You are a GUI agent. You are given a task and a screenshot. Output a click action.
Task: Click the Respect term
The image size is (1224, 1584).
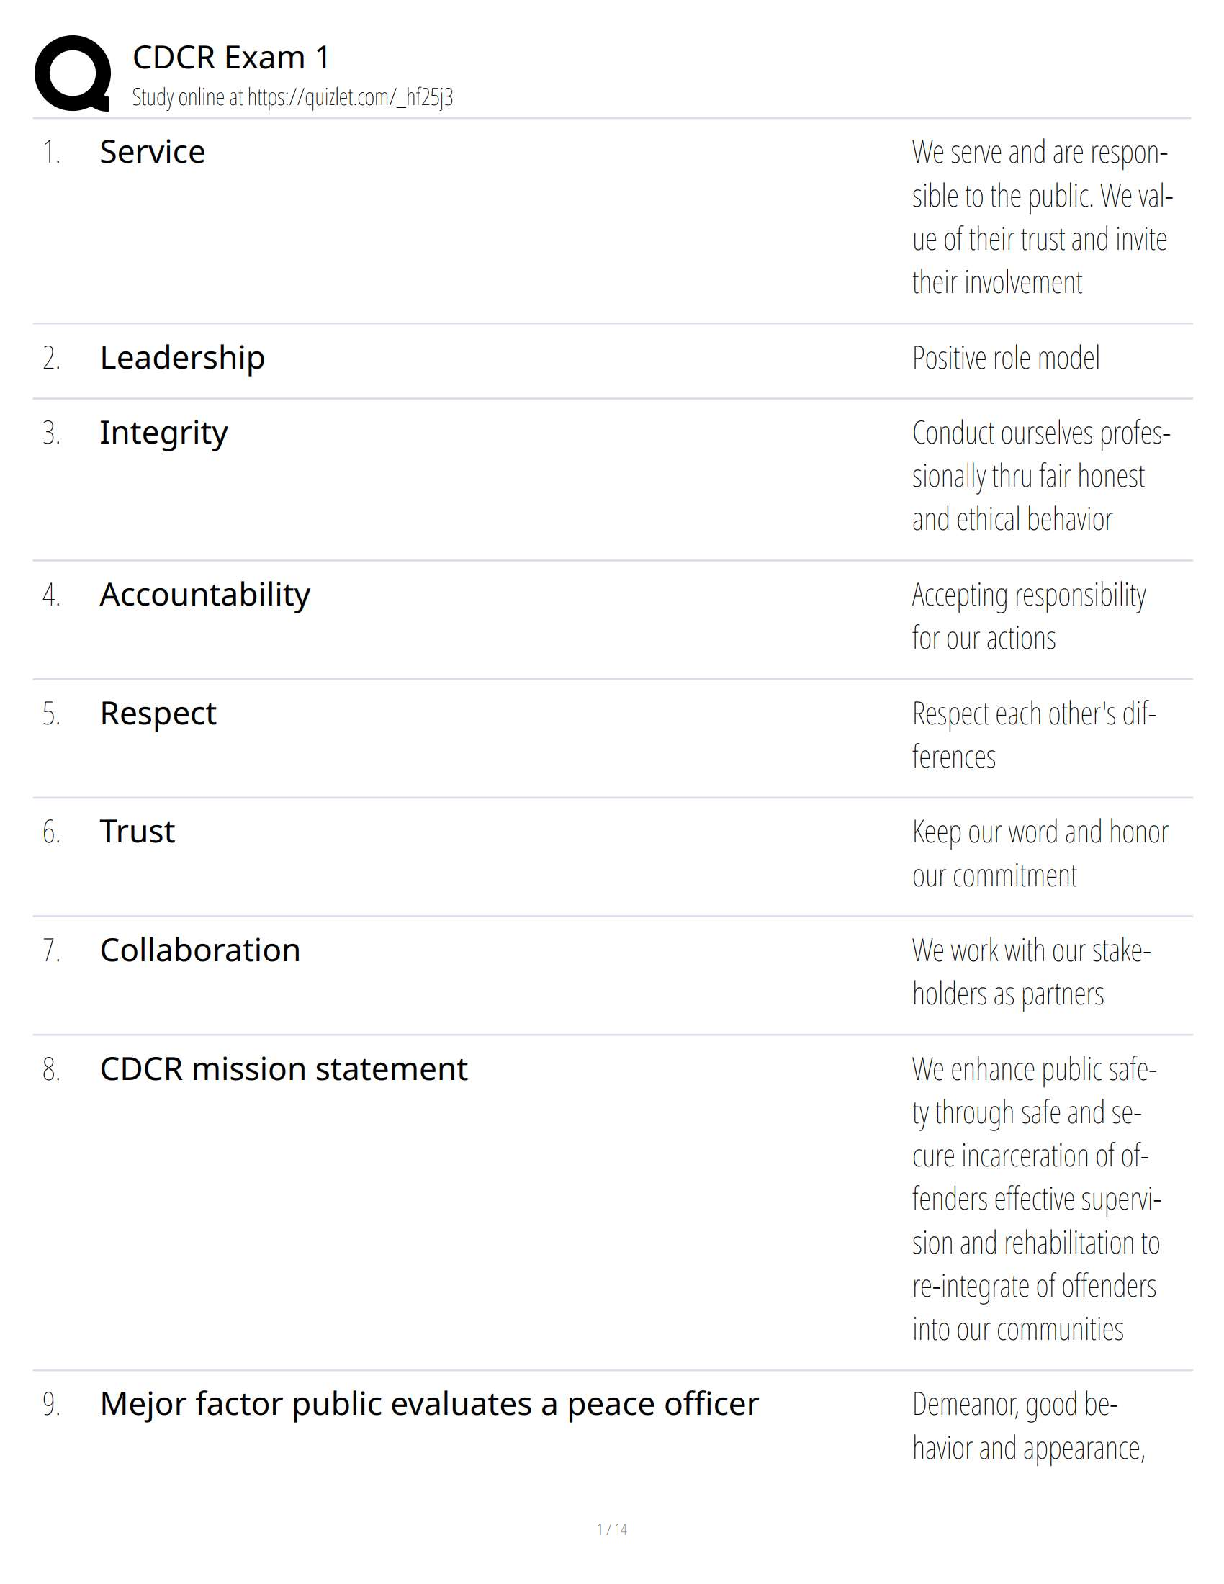click(158, 714)
